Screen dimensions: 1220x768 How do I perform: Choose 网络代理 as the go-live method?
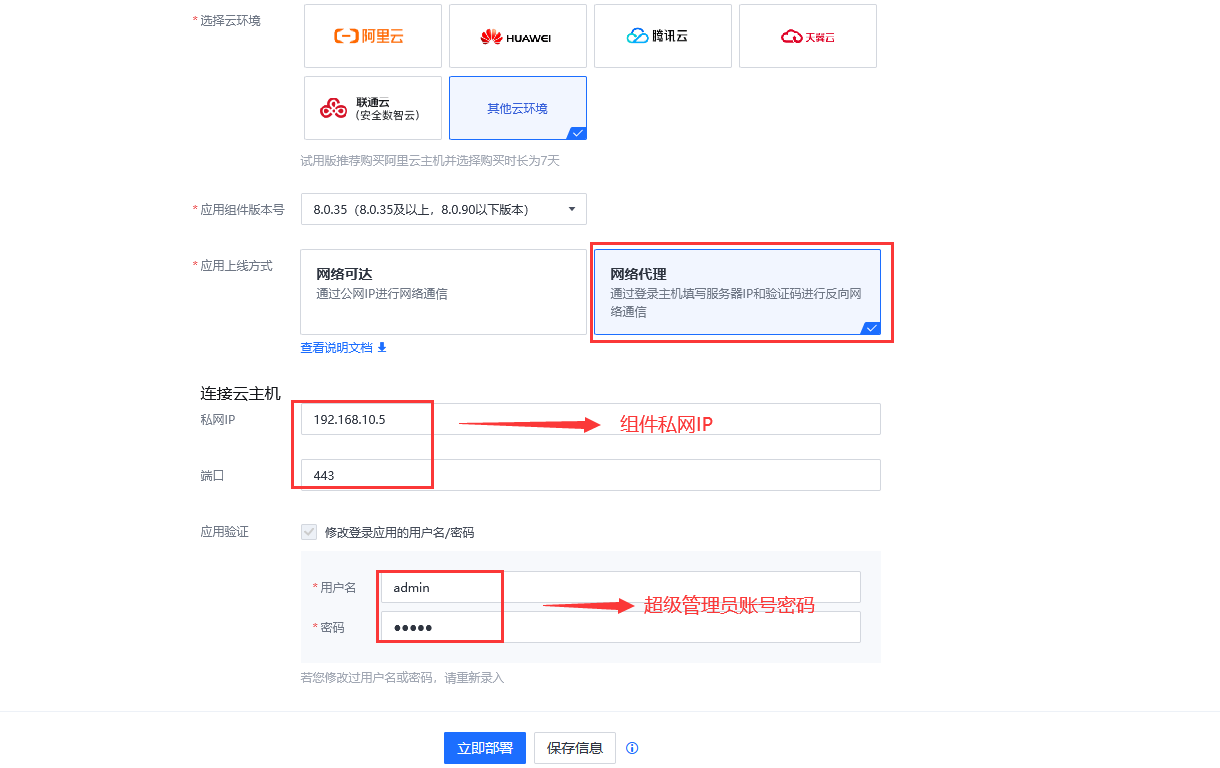point(737,291)
